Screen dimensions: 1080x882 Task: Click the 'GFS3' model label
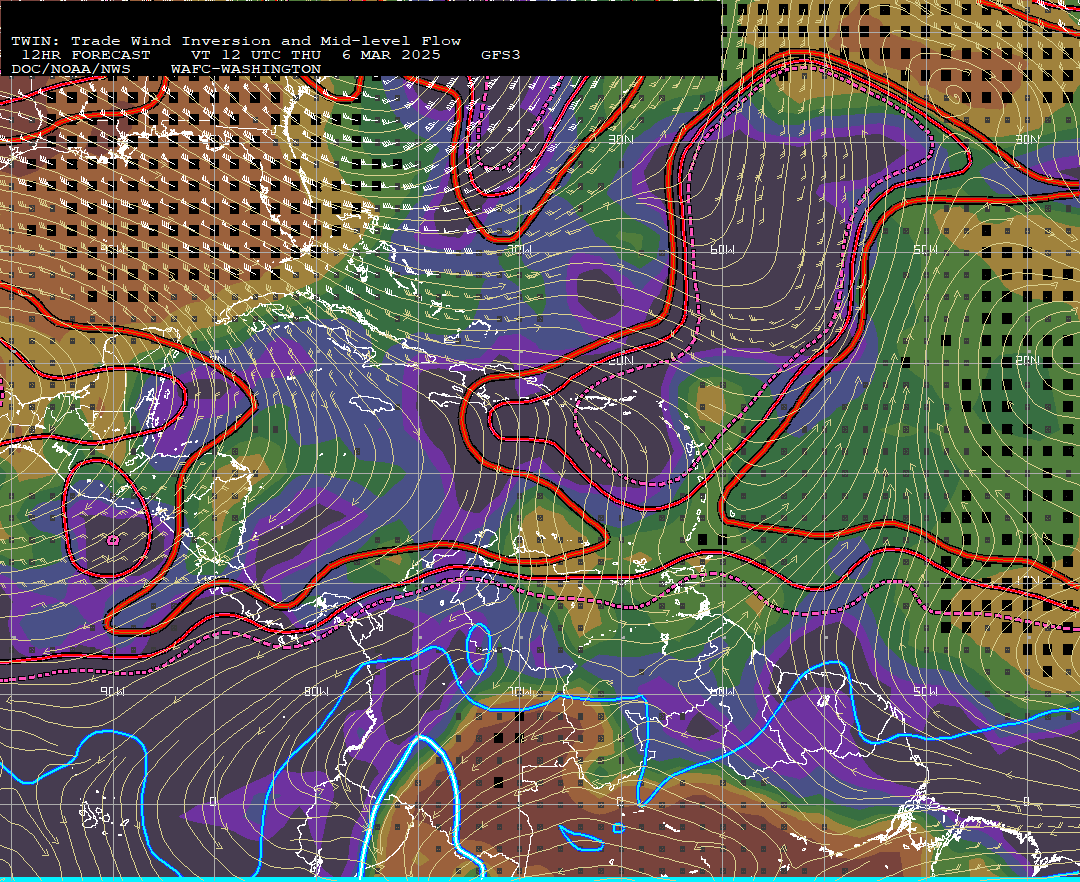pos(500,55)
